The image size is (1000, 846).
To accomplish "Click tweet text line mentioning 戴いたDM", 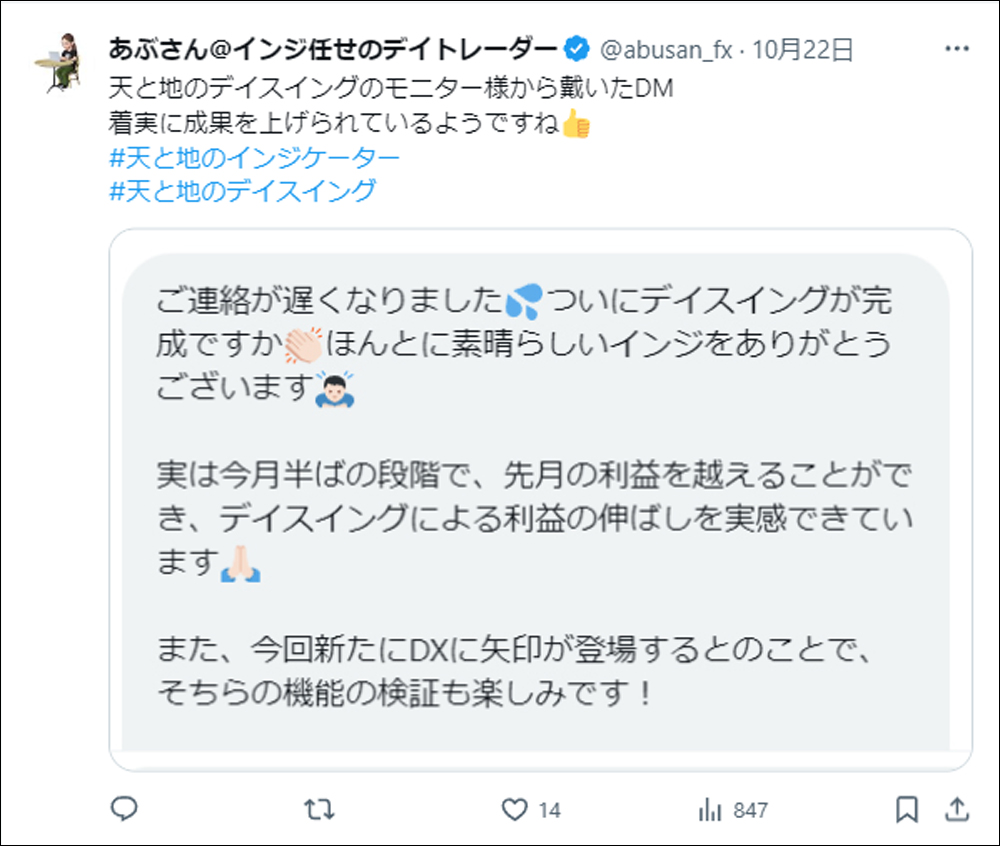I will tap(391, 90).
